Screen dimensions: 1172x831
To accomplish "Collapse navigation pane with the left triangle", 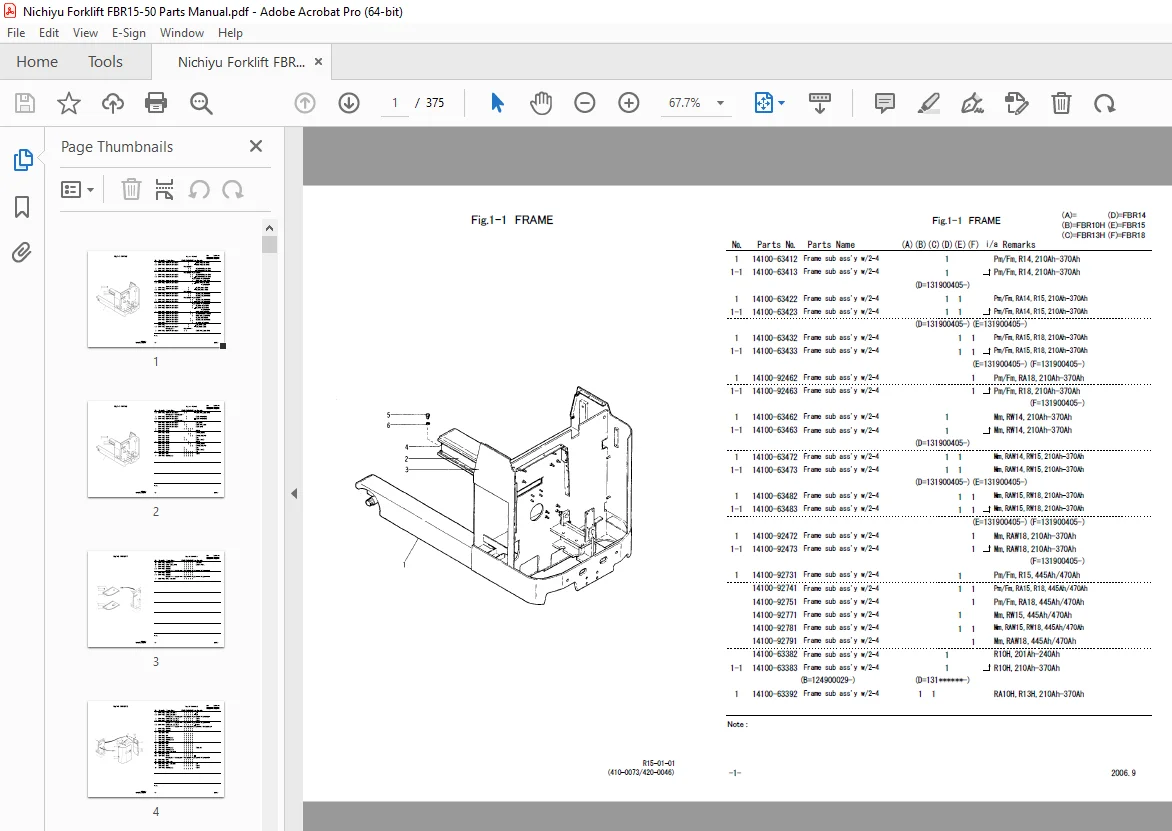I will click(x=294, y=493).
